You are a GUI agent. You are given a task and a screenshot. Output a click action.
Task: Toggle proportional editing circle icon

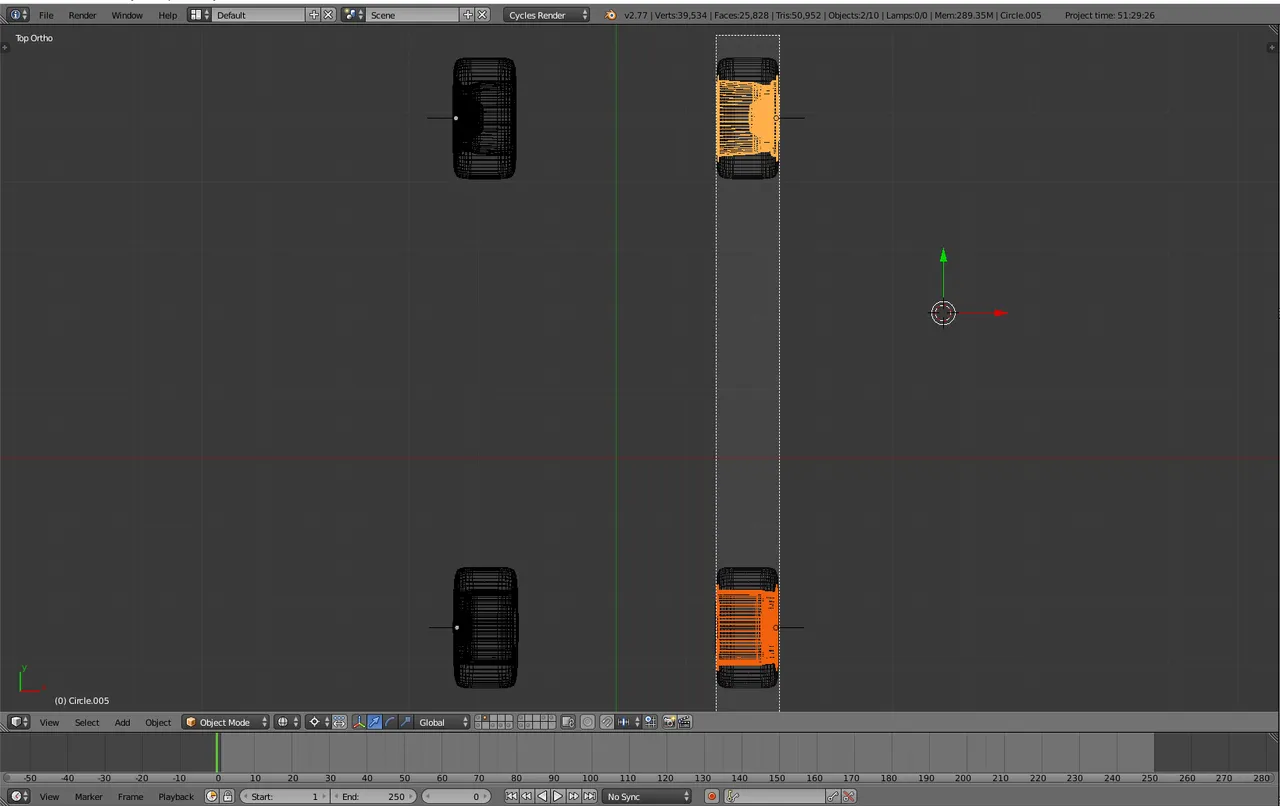coord(587,722)
